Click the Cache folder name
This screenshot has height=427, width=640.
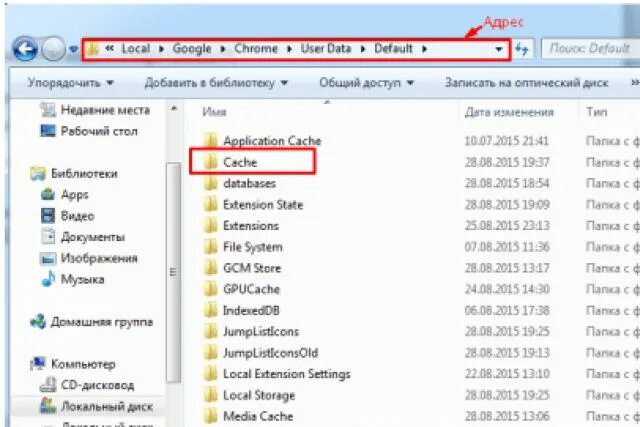240,162
